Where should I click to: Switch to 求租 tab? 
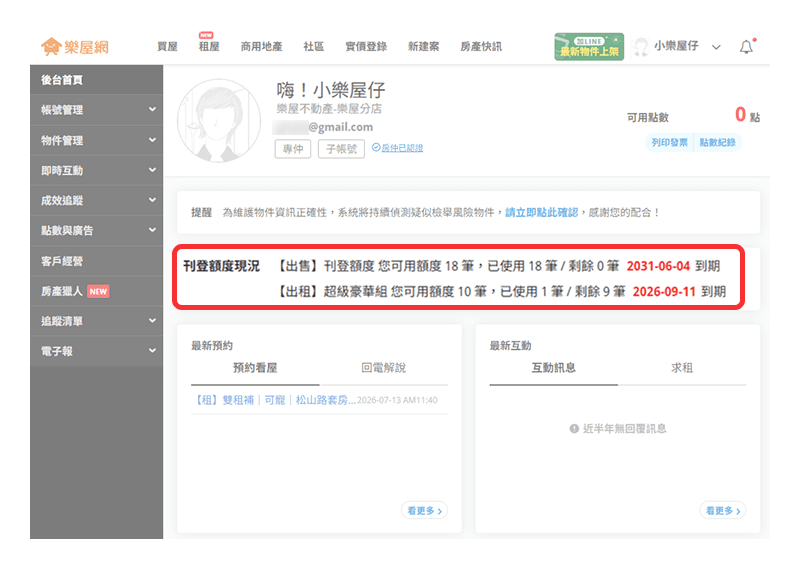[682, 368]
